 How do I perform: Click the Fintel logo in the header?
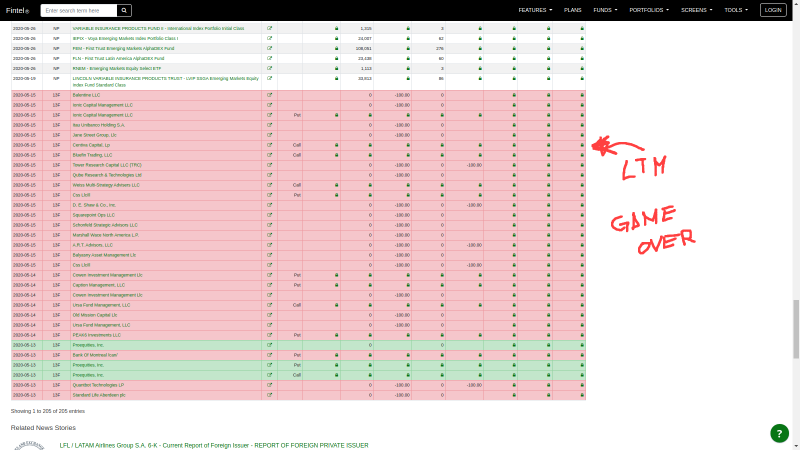16,10
